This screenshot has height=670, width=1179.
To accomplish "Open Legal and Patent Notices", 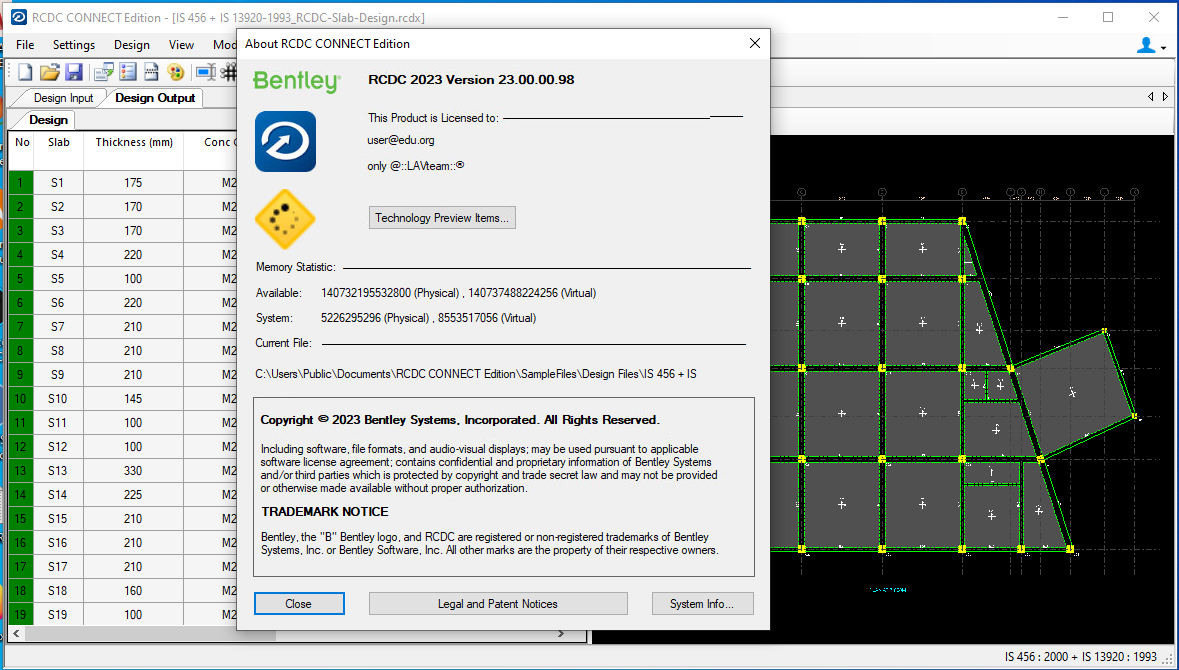I will 498,604.
